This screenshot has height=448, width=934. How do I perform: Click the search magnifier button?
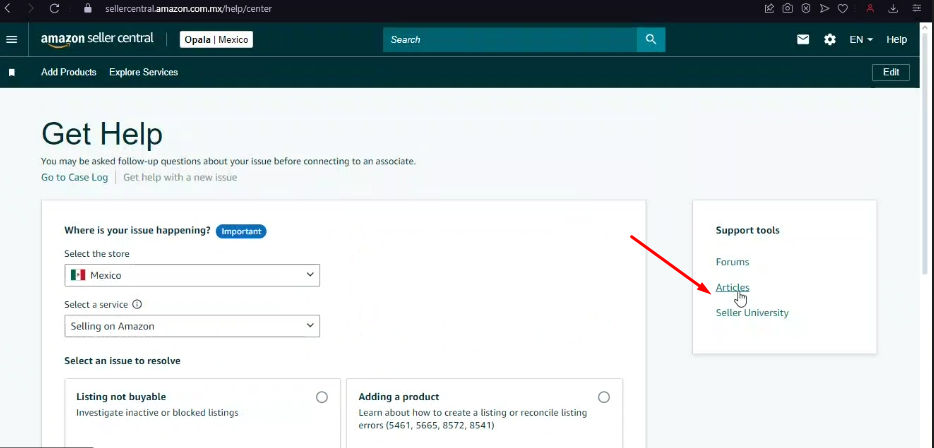click(x=651, y=39)
